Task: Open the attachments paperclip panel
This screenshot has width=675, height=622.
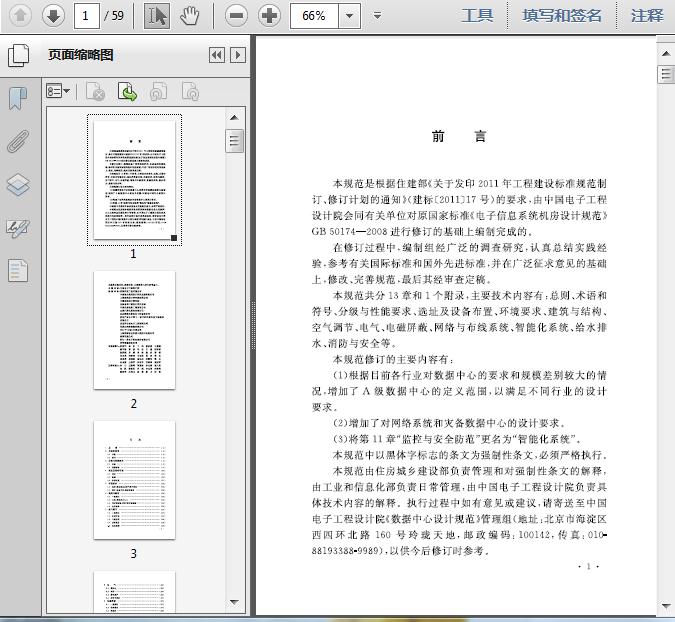Action: pos(18,142)
